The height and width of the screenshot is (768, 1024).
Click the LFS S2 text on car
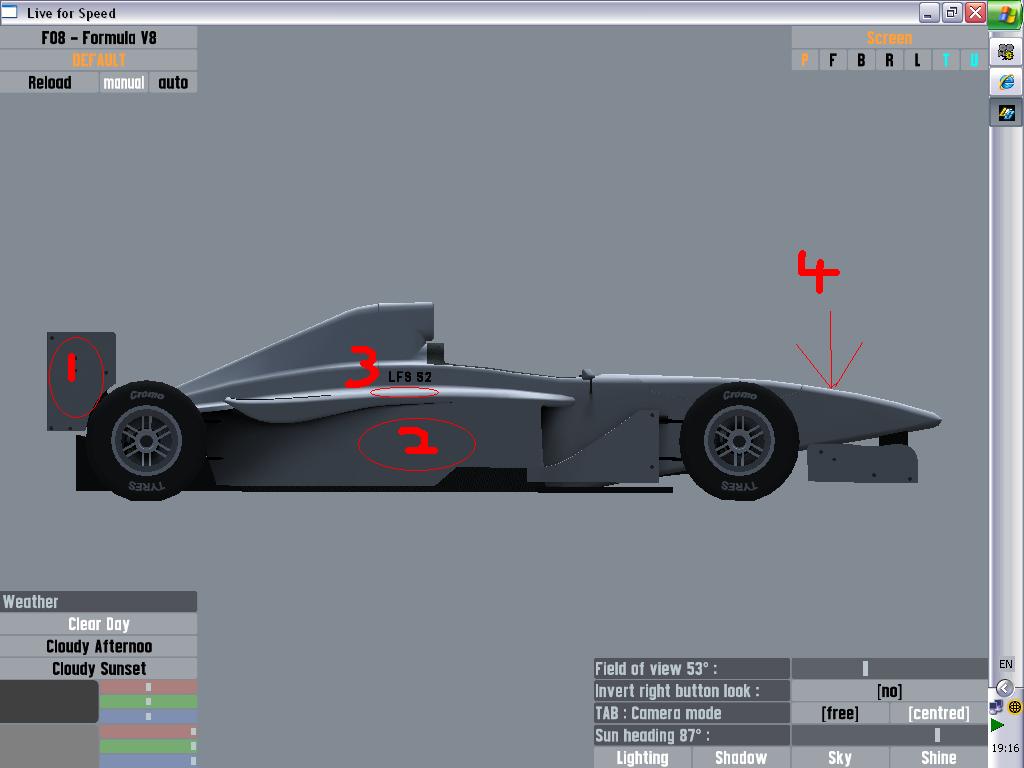[x=409, y=377]
